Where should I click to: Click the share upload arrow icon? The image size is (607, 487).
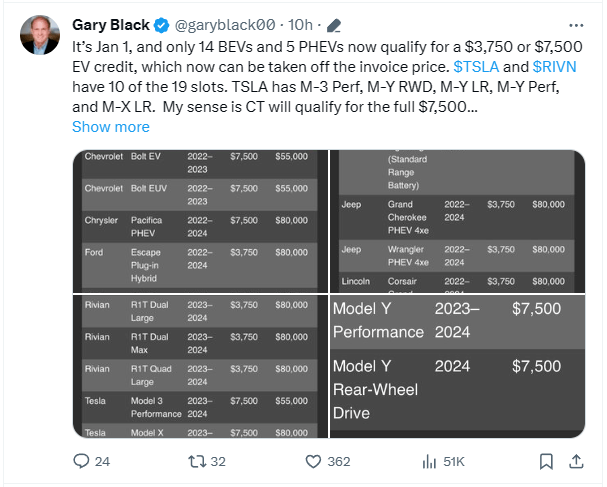point(577,461)
